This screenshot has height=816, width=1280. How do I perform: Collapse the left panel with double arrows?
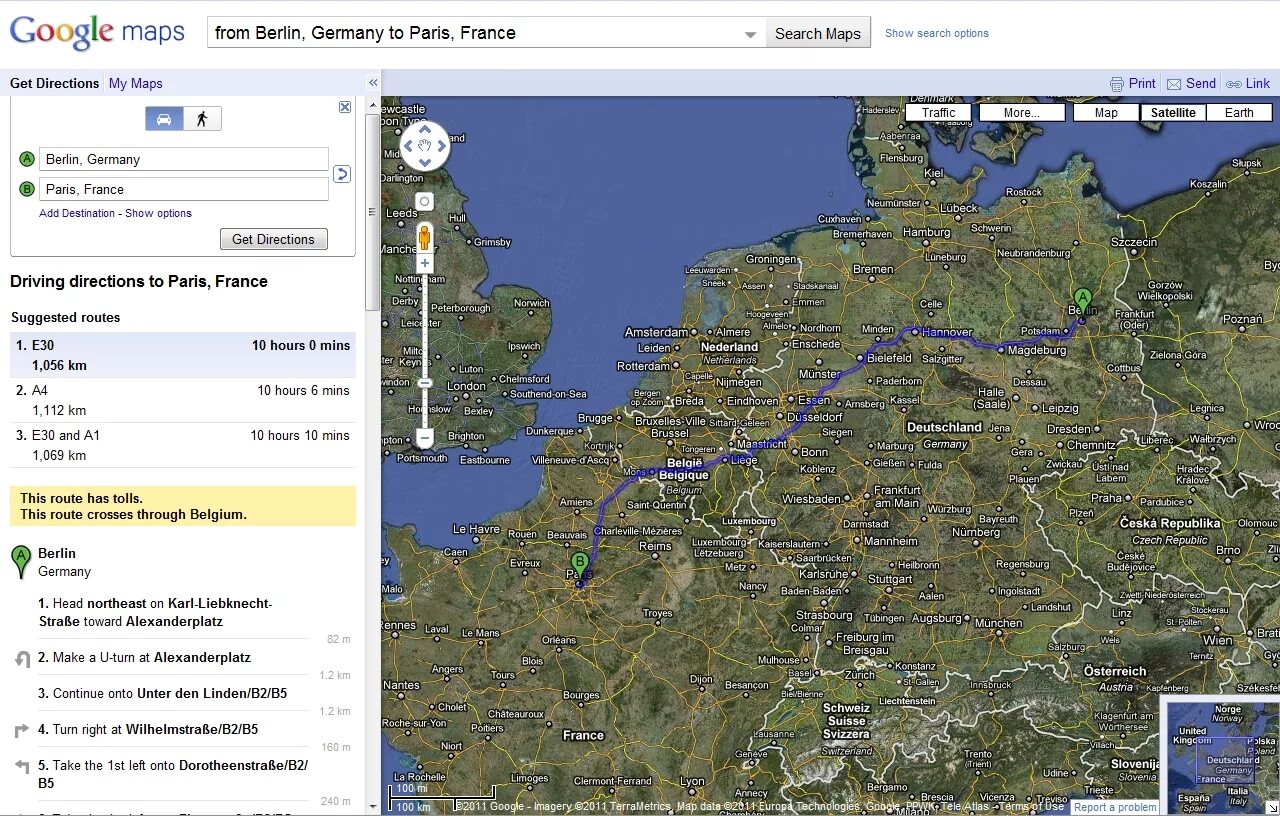373,83
